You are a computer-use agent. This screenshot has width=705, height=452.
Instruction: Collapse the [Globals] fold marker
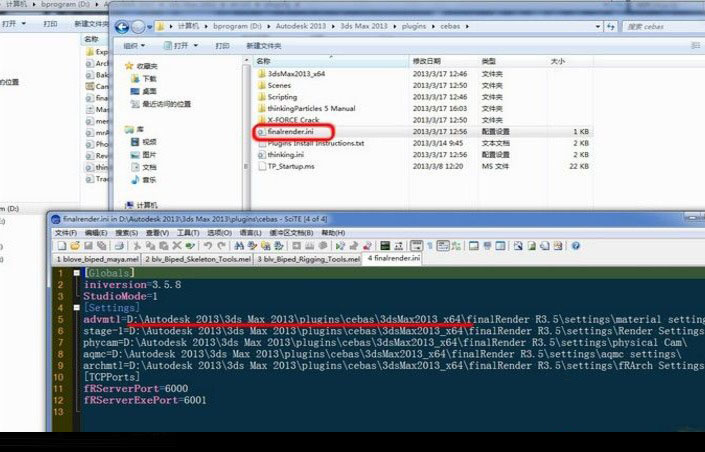click(x=76, y=273)
